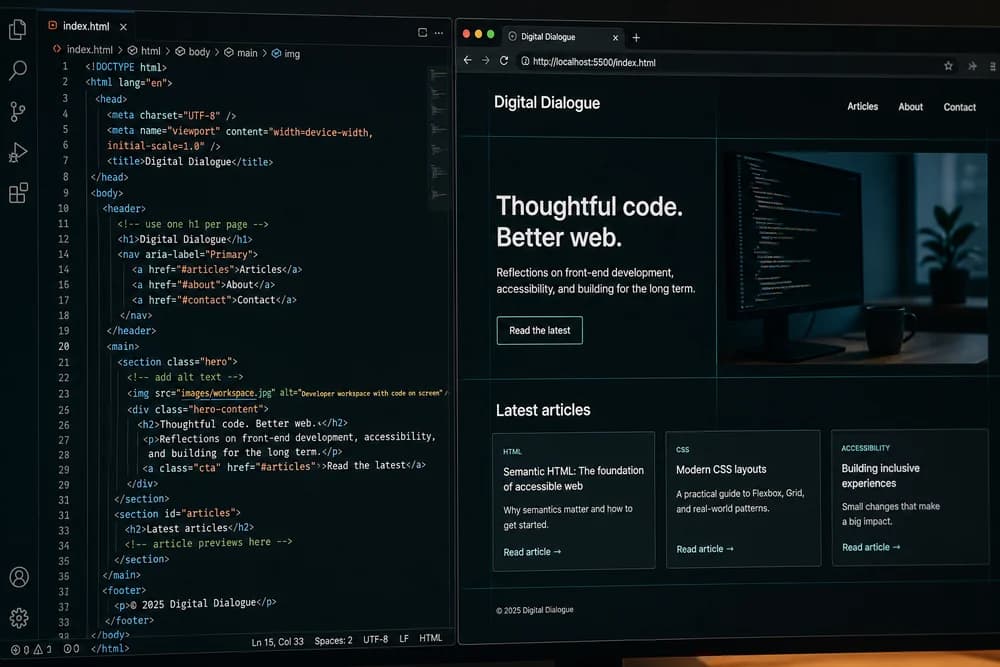Click the About nav link
1000x667 pixels.
coord(910,107)
